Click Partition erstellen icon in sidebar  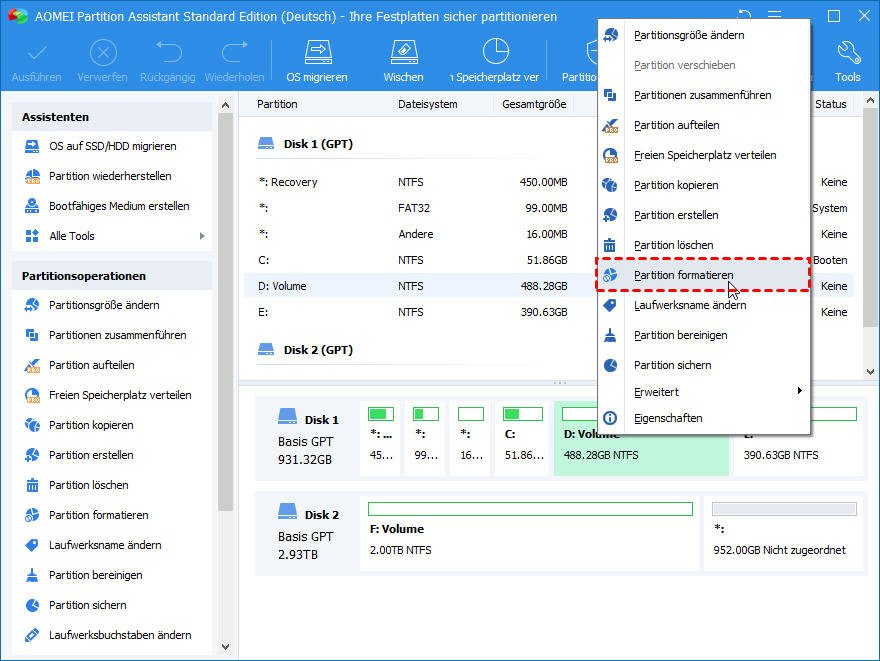[x=33, y=455]
